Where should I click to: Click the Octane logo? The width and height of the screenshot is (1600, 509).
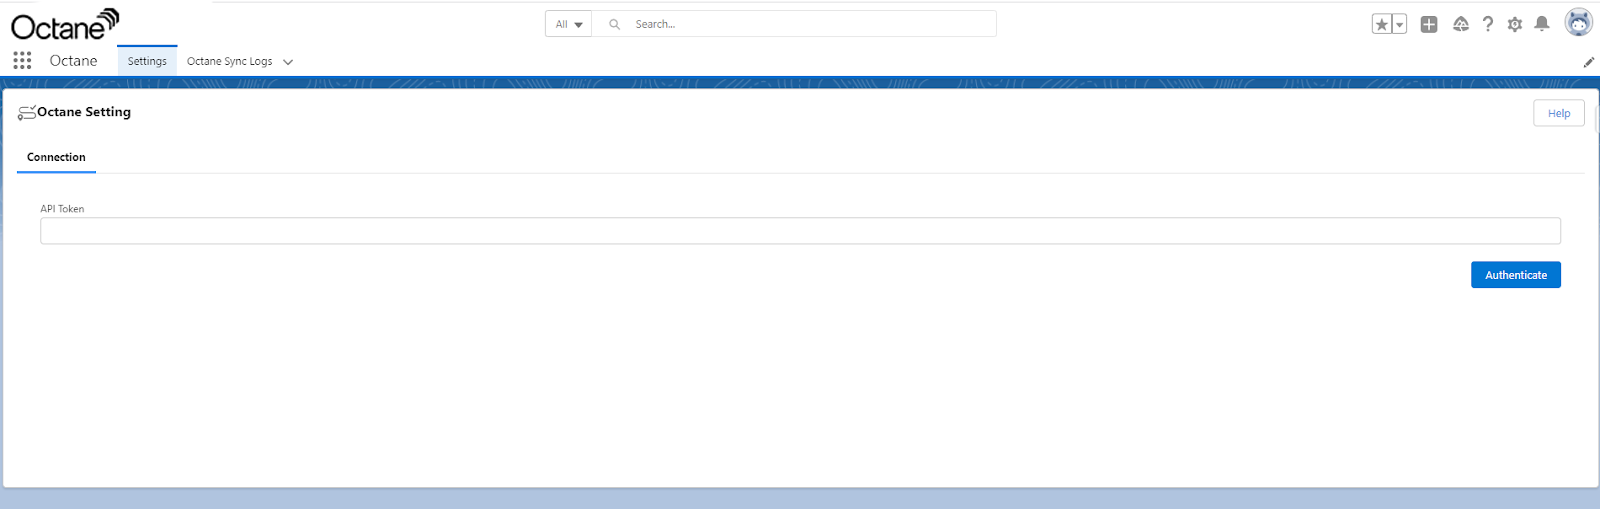65,24
